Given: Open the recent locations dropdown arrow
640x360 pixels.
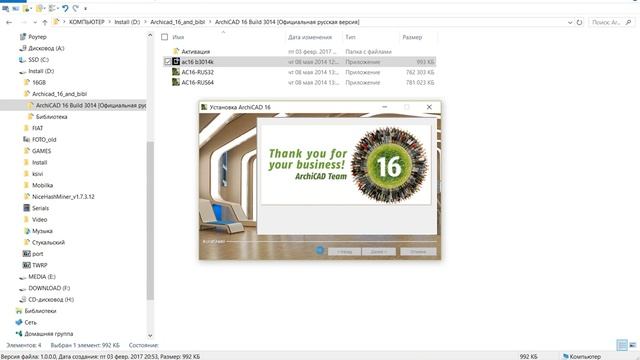Looking at the screenshot, I should 35,22.
